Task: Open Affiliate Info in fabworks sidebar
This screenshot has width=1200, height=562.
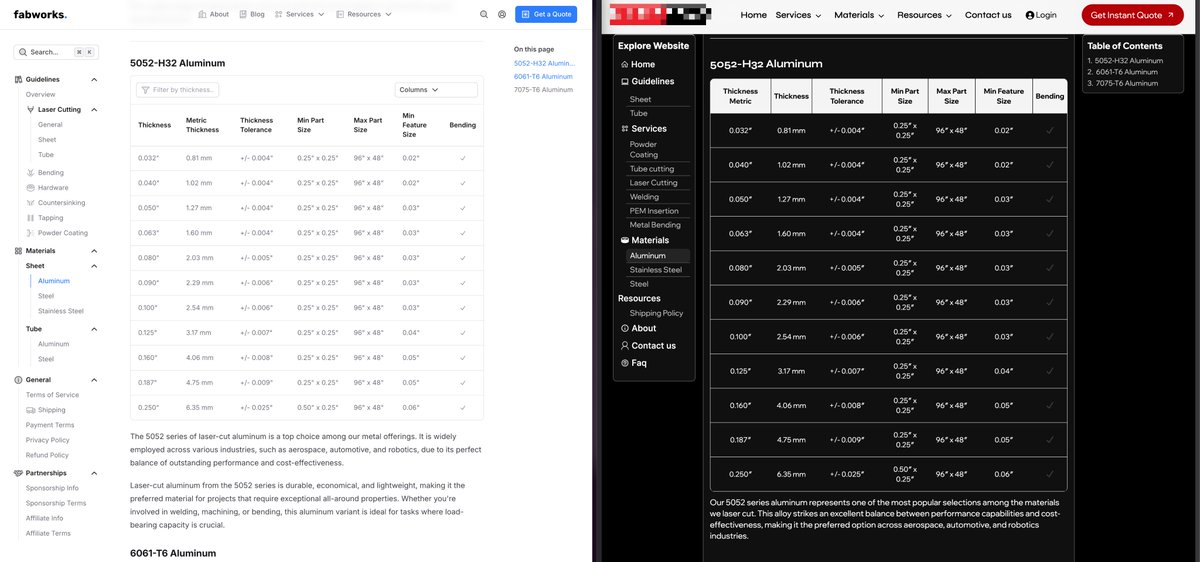Action: 44,518
